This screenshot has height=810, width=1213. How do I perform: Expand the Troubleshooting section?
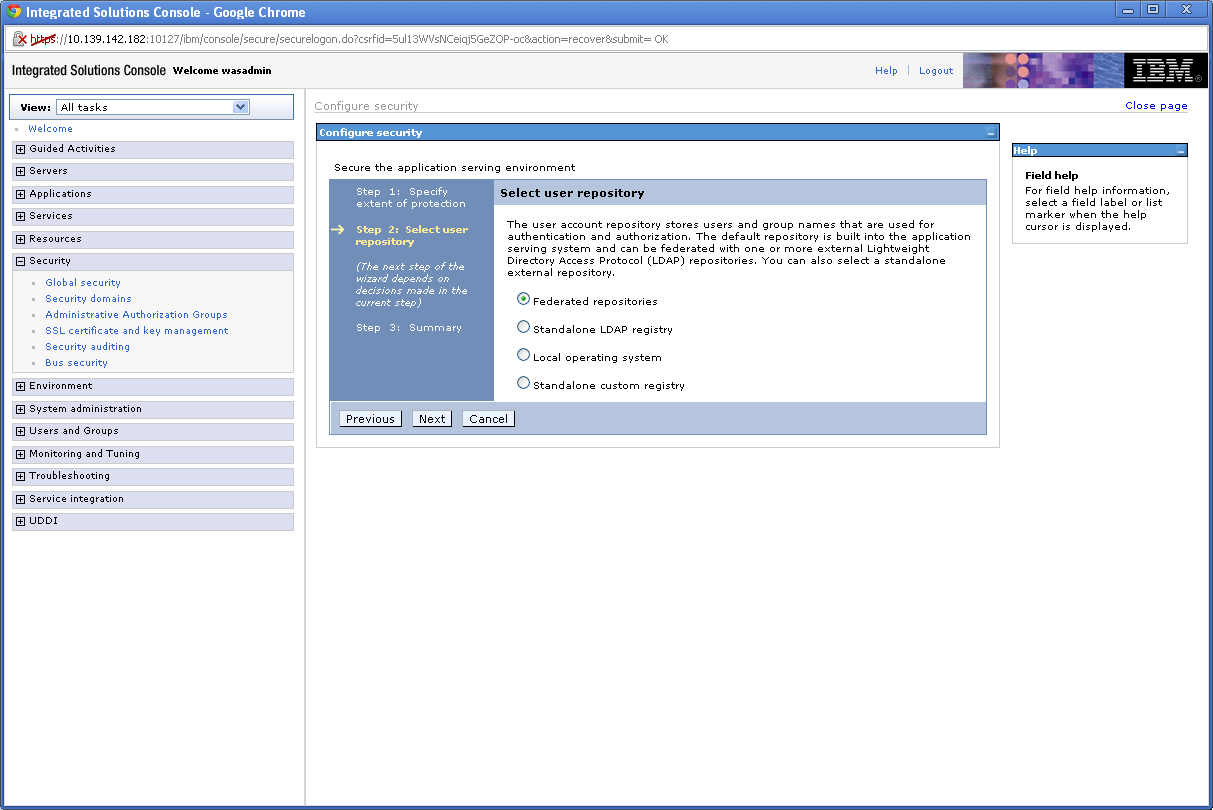[20, 476]
